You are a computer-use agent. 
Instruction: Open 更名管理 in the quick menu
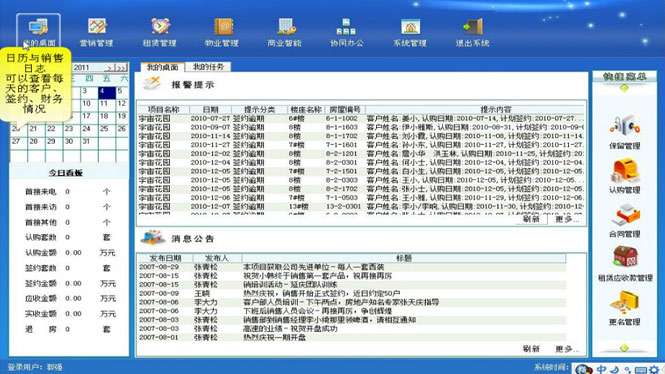624,308
